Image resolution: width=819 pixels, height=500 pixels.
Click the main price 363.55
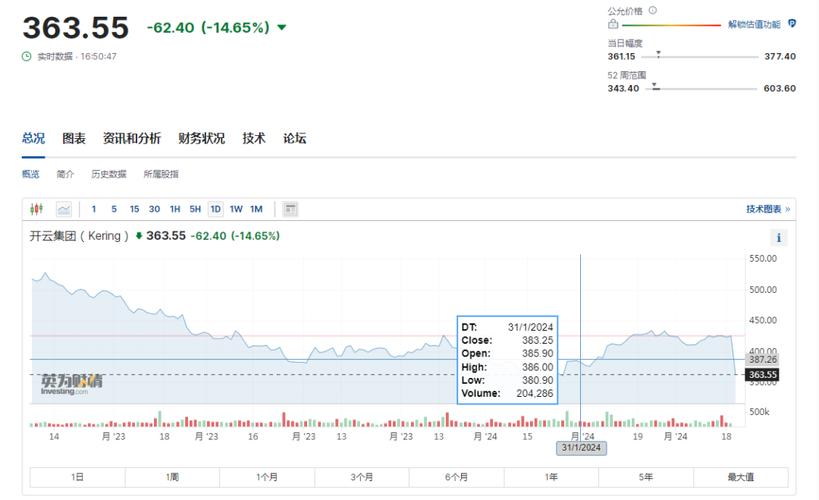click(76, 27)
